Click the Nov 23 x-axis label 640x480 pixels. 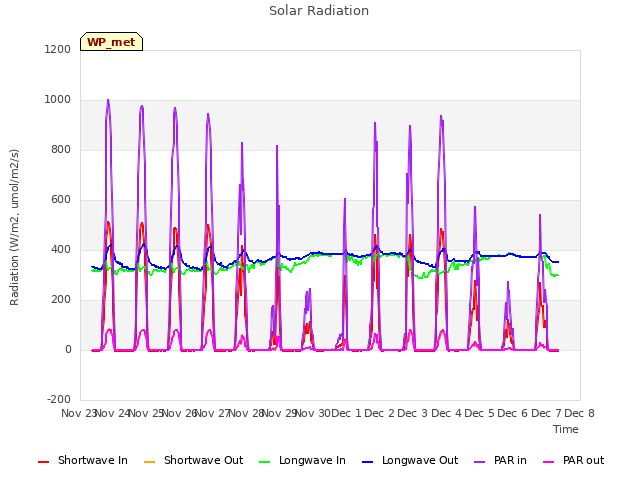coord(78,413)
